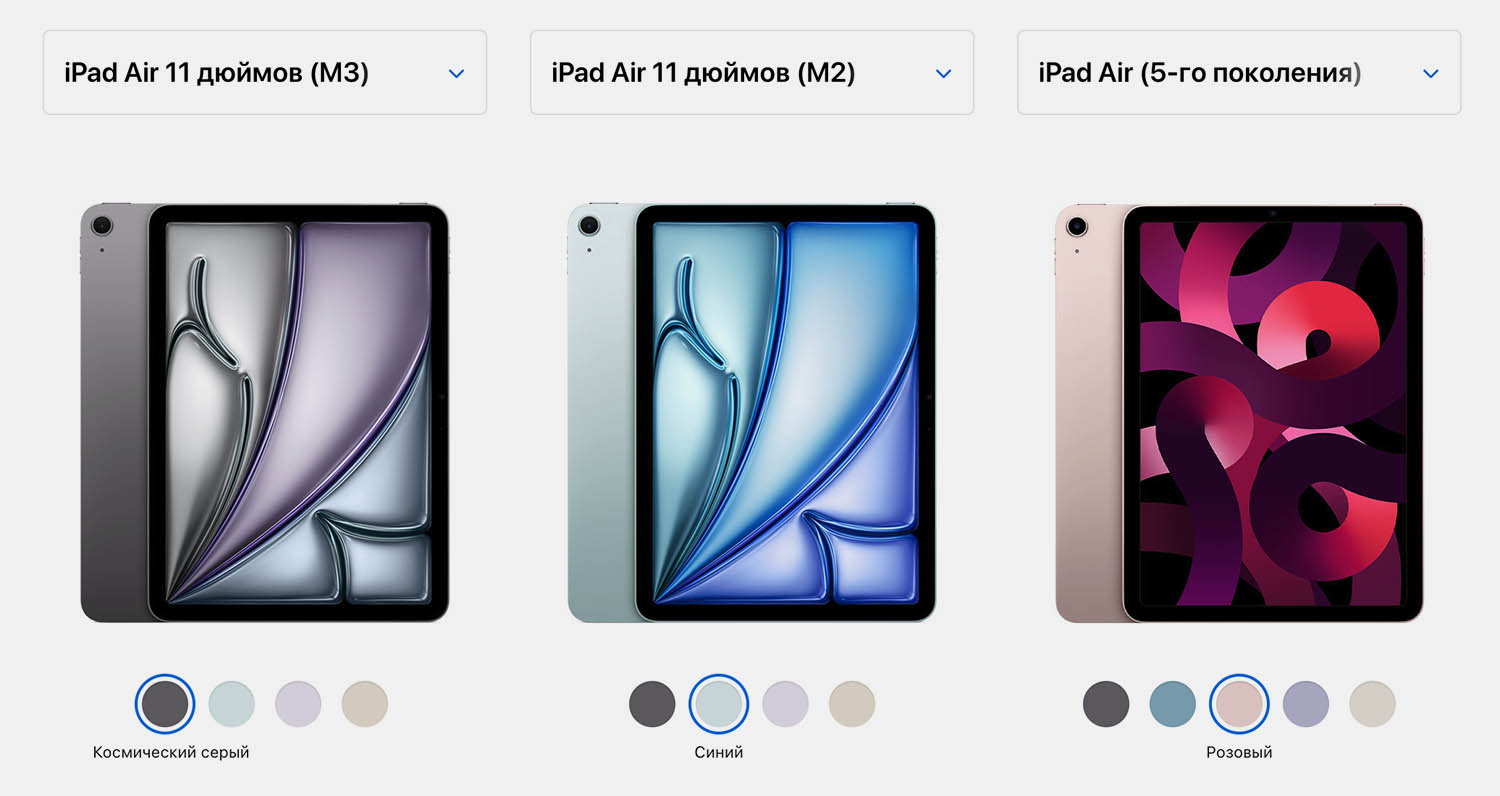Choose the blue swatch for 5th generation iPad
This screenshot has height=796, width=1500.
(x=1173, y=704)
